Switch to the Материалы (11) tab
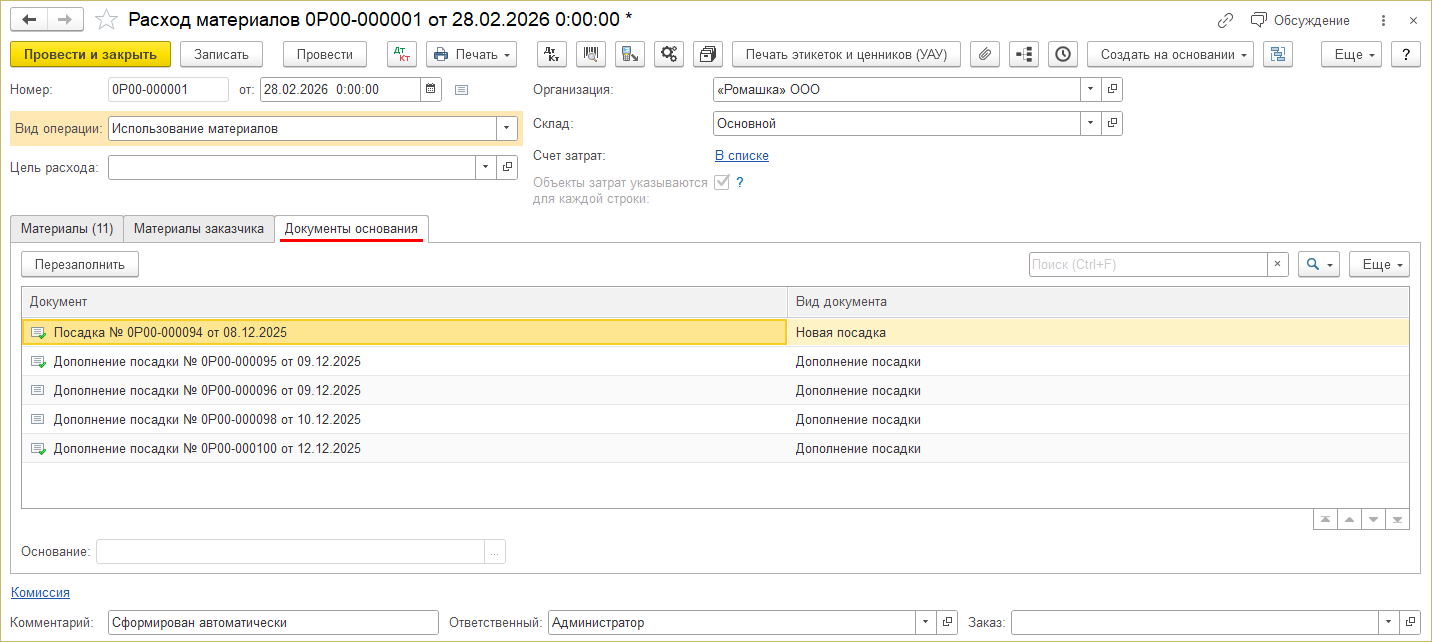This screenshot has height=642, width=1432. (x=67, y=229)
